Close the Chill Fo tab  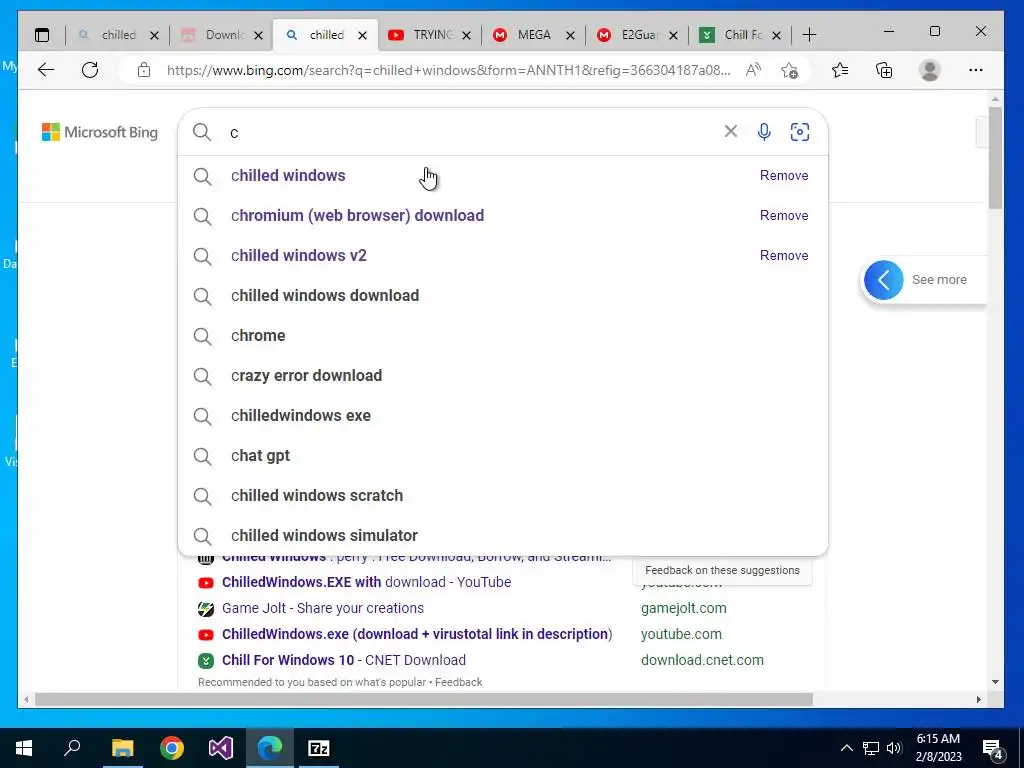(x=776, y=35)
